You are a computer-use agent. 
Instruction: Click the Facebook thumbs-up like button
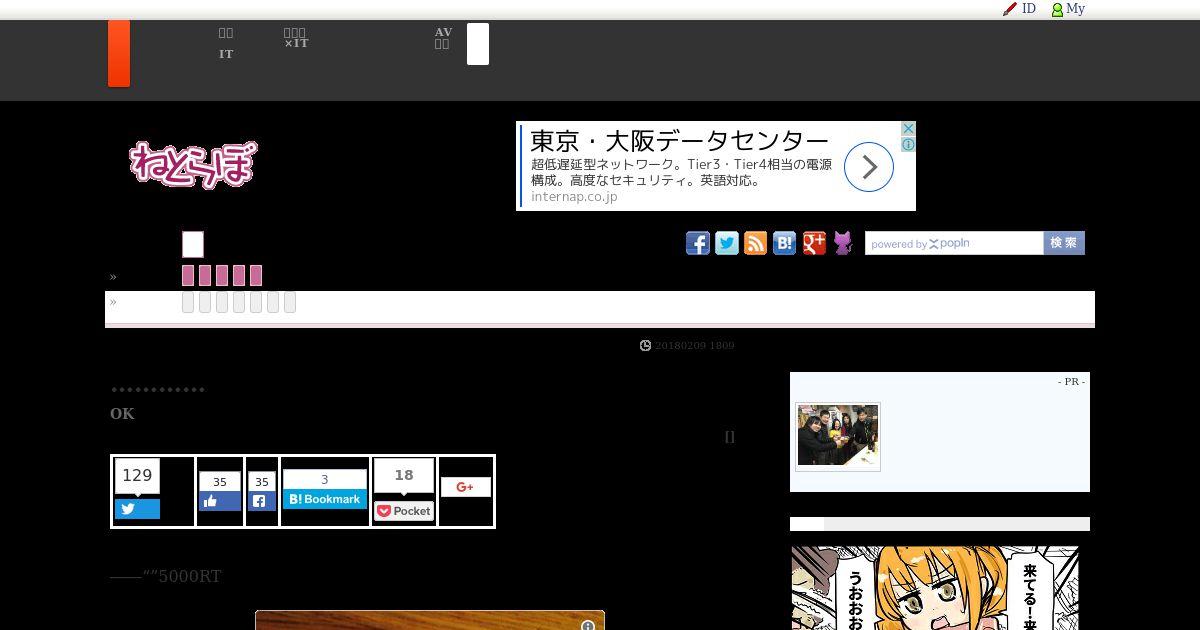coord(220,501)
